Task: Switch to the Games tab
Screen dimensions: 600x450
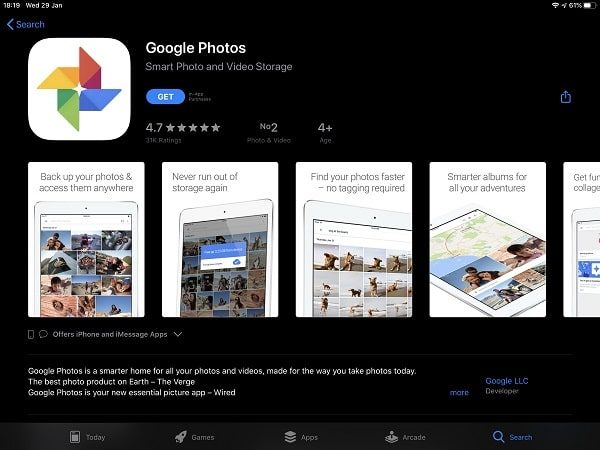Action: point(203,437)
